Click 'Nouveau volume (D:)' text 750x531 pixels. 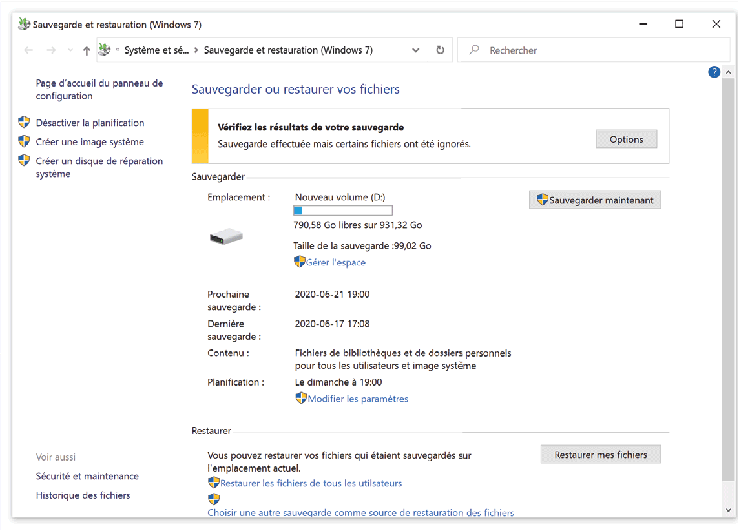pyautogui.click(x=340, y=197)
